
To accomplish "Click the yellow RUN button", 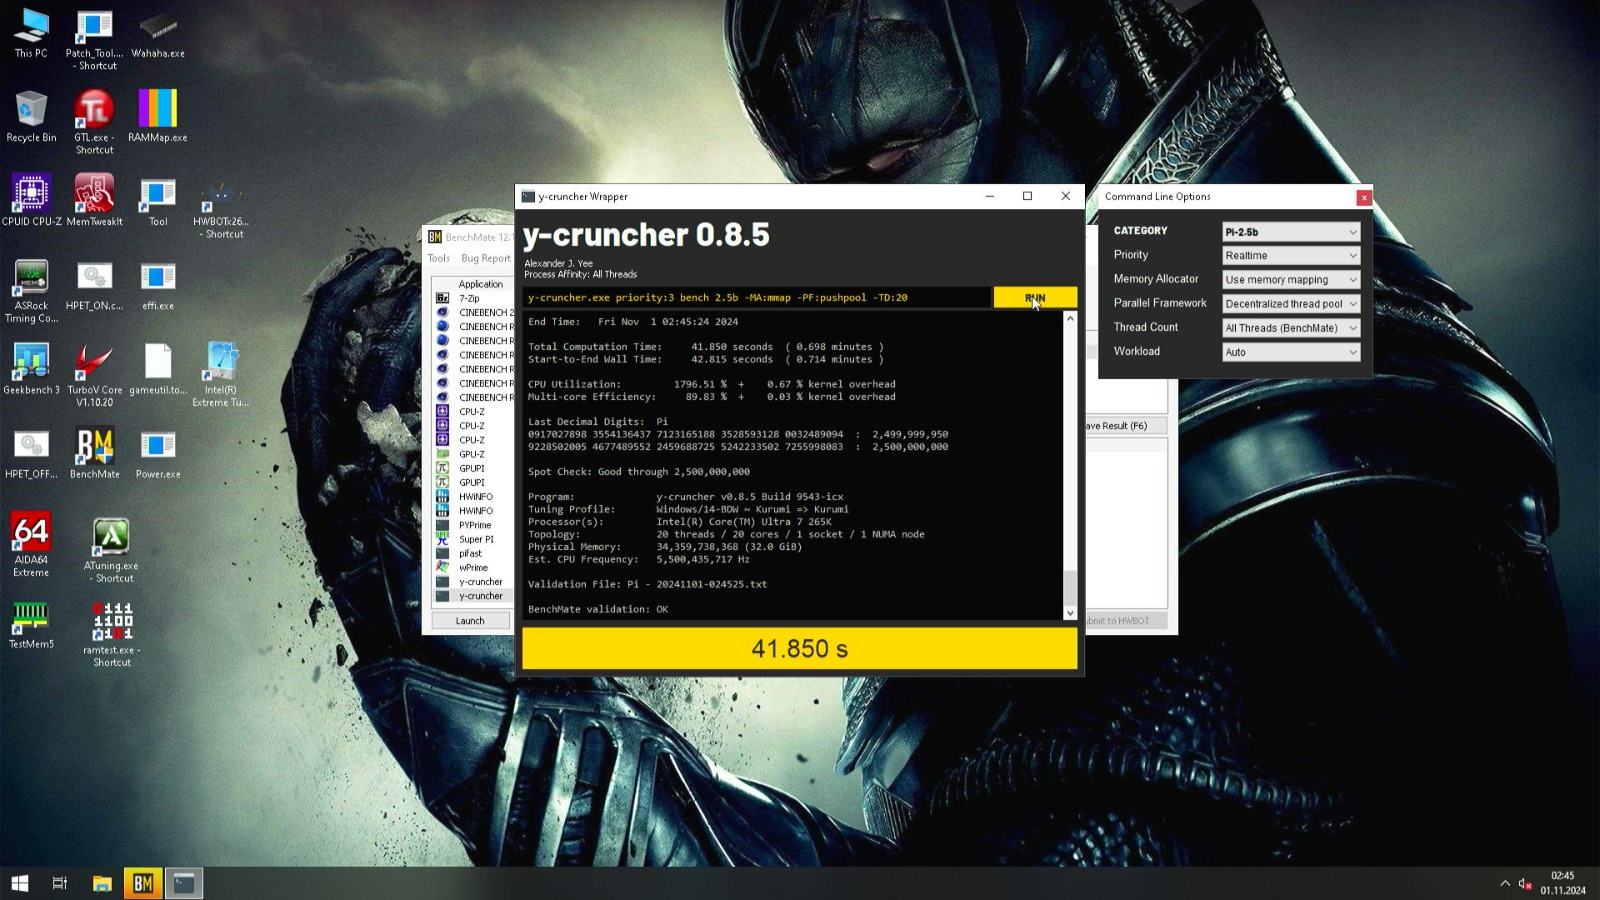I will (x=1035, y=298).
